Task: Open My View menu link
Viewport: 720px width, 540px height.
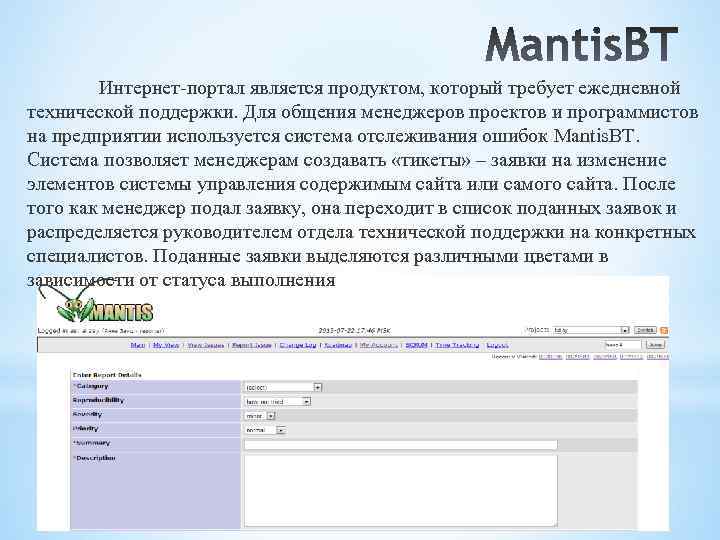Action: 166,345
